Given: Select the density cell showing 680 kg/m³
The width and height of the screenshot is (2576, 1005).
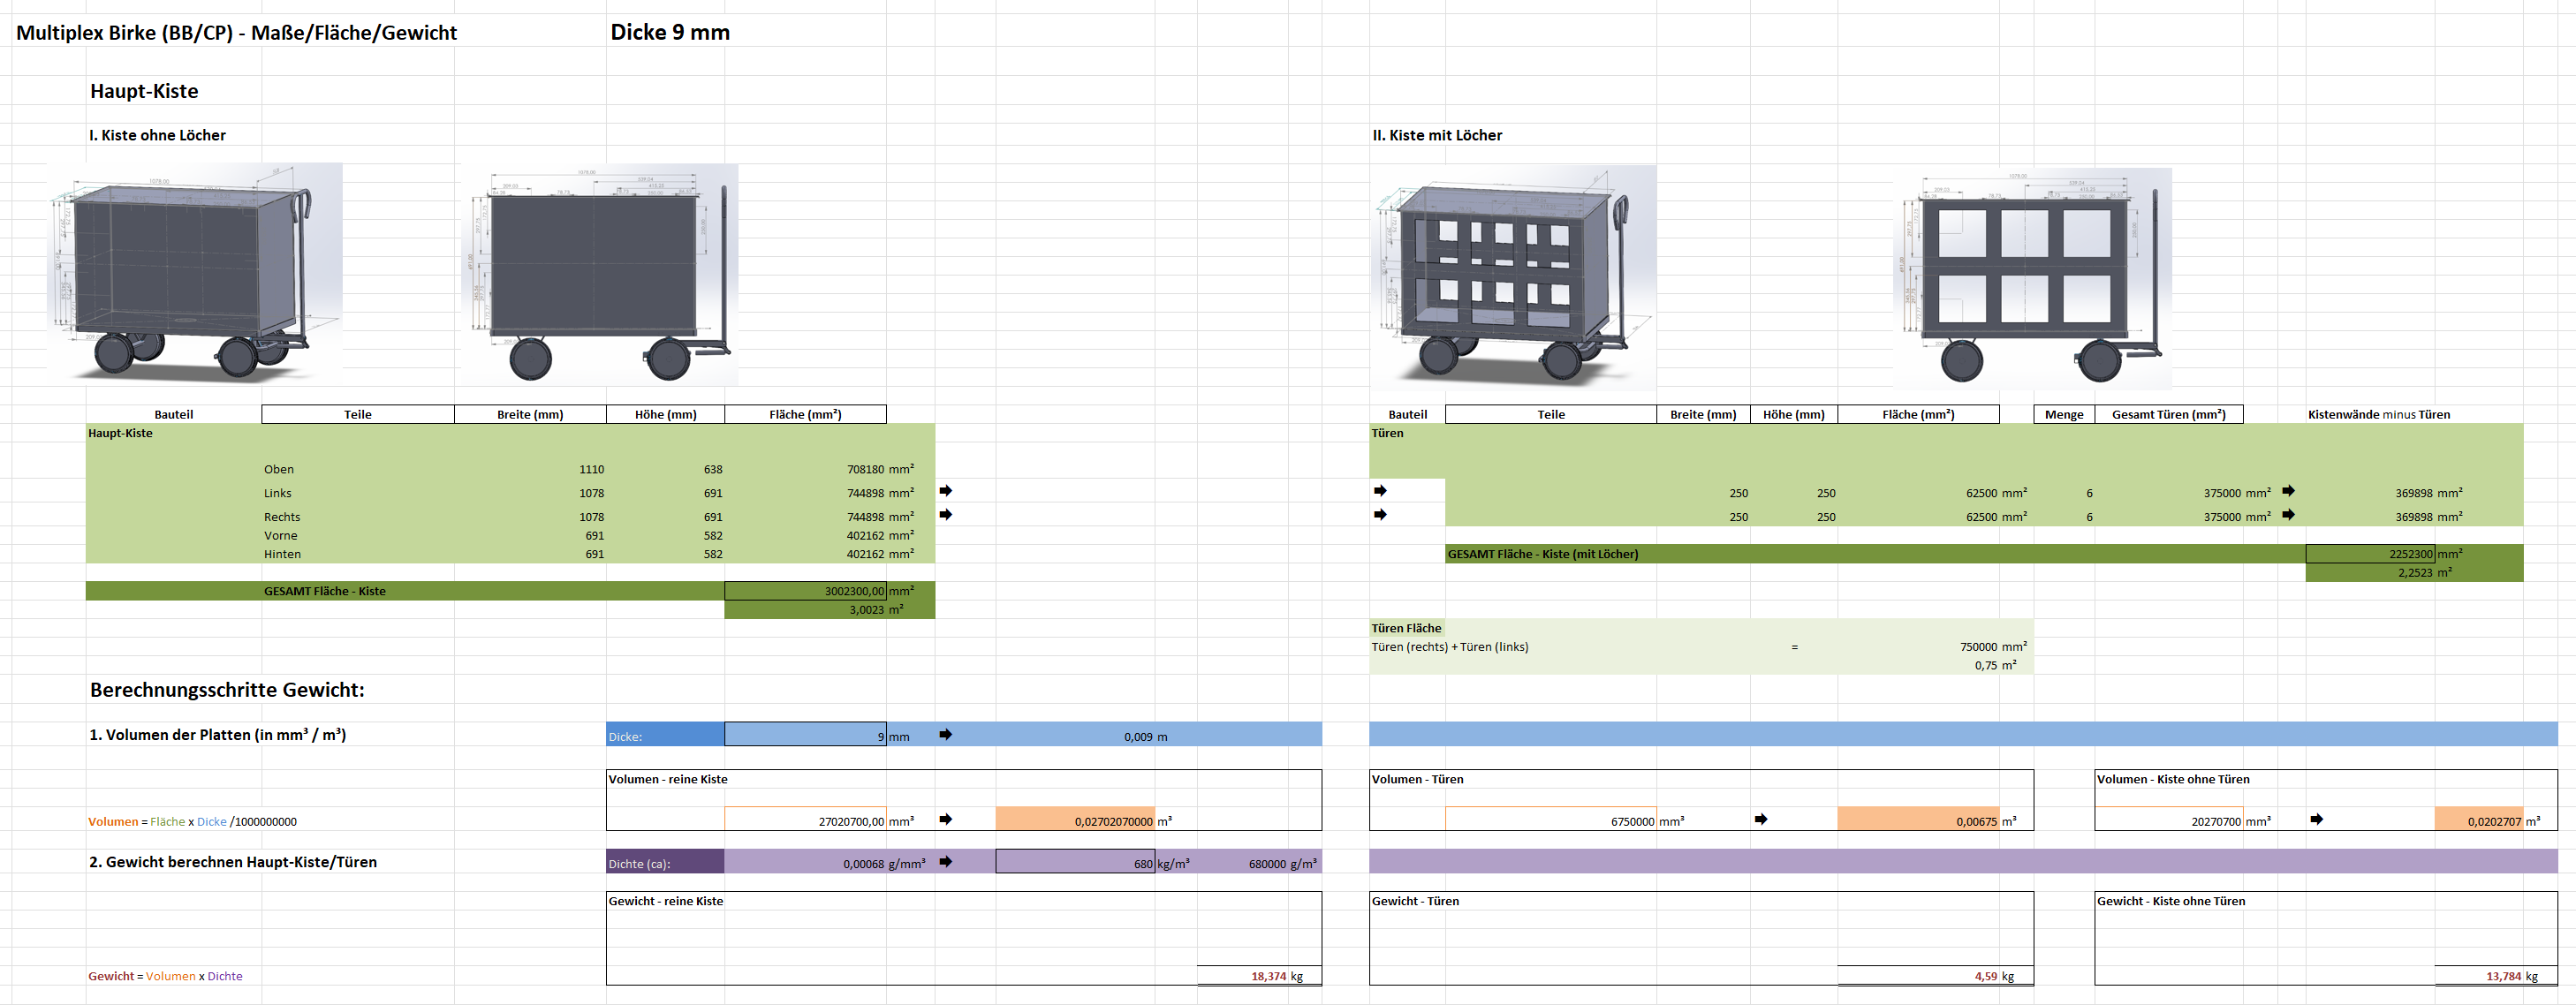Looking at the screenshot, I should 1075,862.
